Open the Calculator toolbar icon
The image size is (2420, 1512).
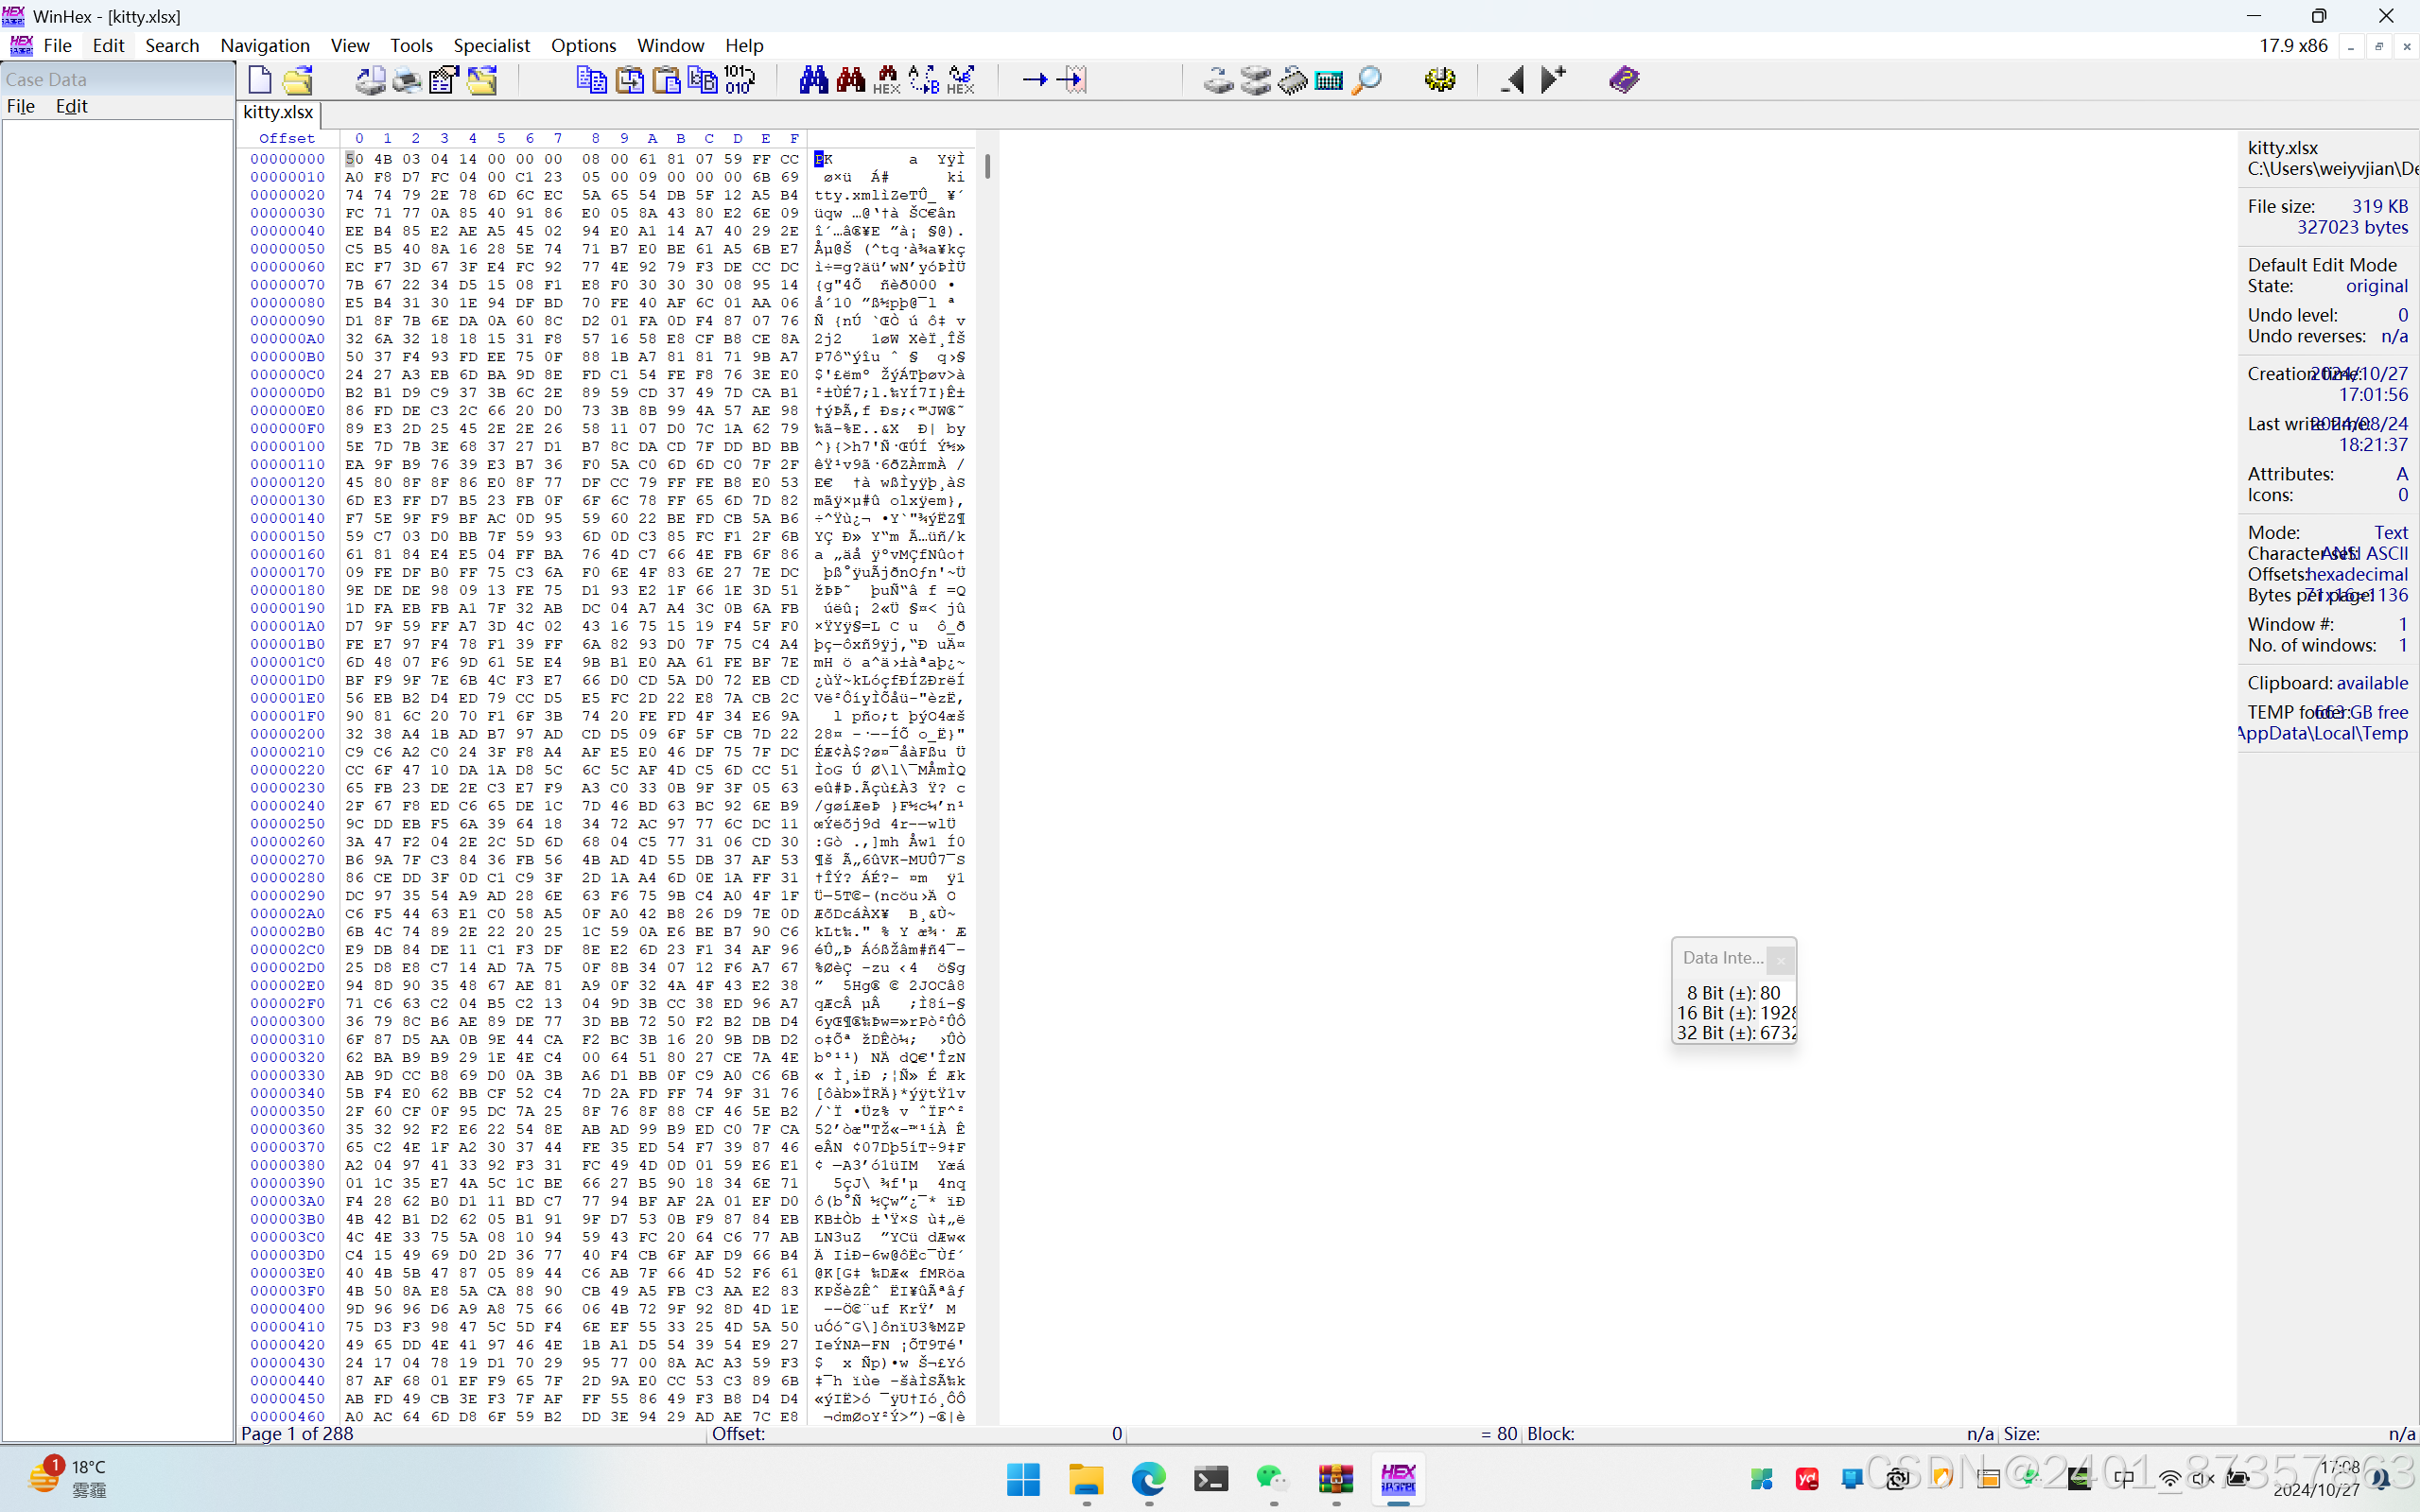coord(1329,80)
